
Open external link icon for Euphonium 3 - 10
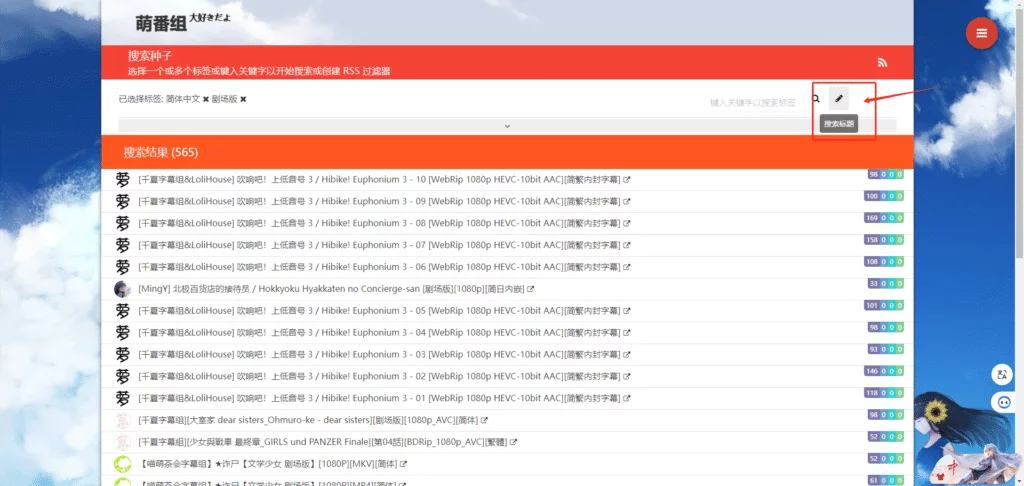[627, 180]
